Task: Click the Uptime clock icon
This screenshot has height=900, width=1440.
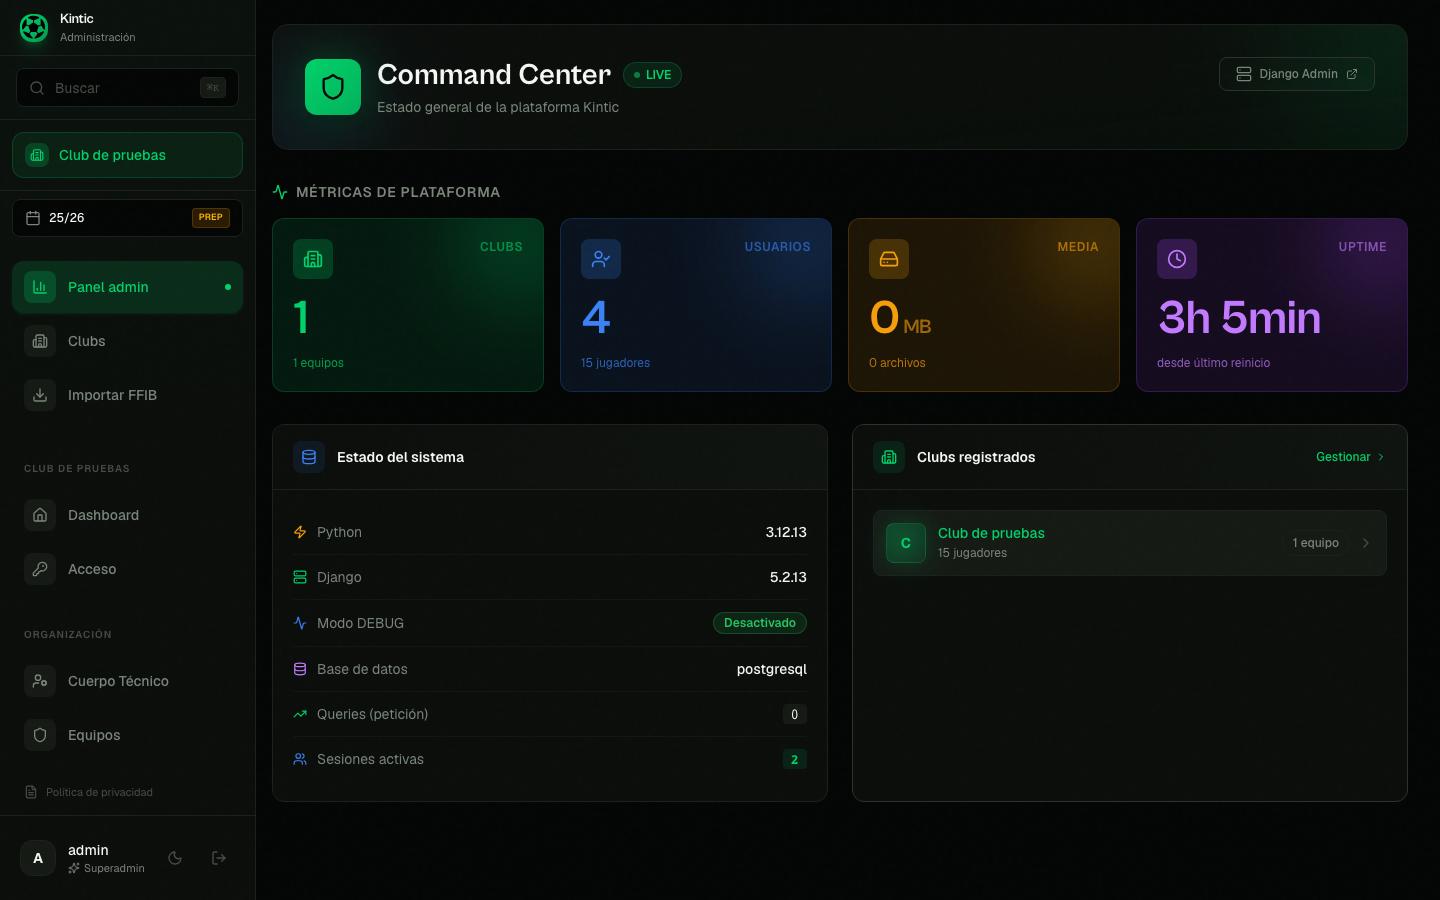Action: point(1177,259)
